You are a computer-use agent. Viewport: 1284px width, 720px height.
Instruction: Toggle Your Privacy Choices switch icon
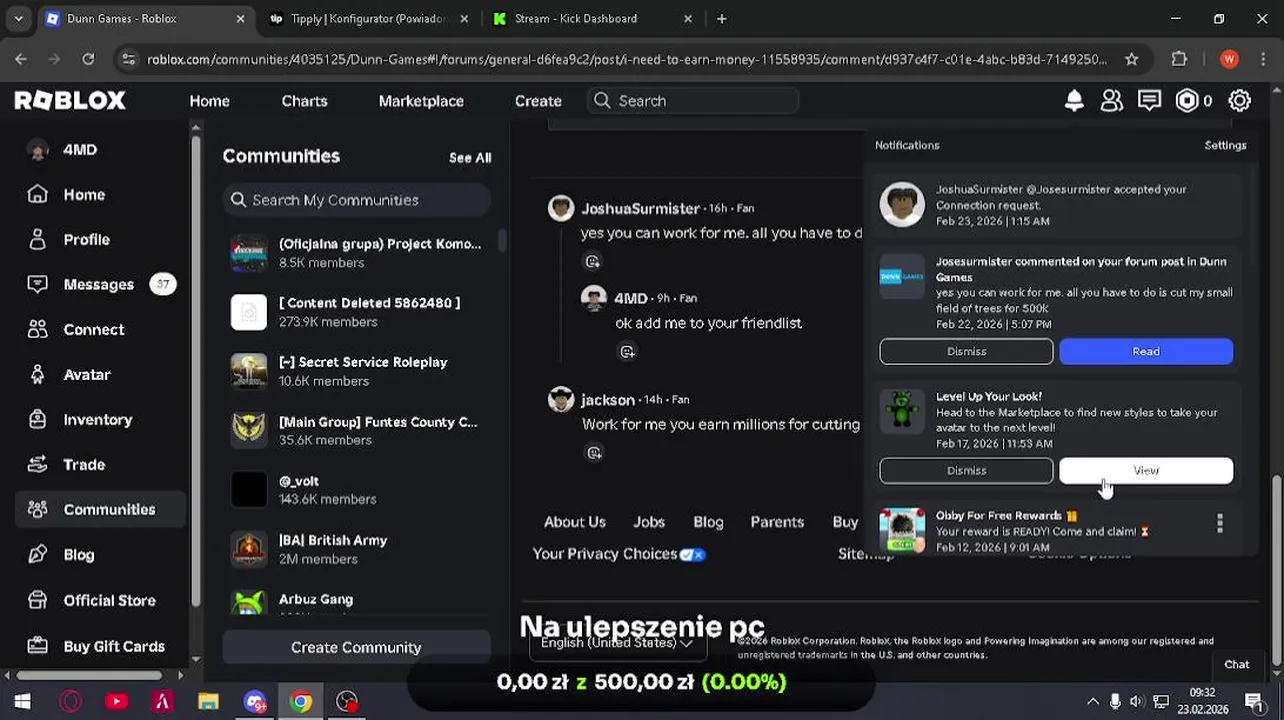(692, 554)
